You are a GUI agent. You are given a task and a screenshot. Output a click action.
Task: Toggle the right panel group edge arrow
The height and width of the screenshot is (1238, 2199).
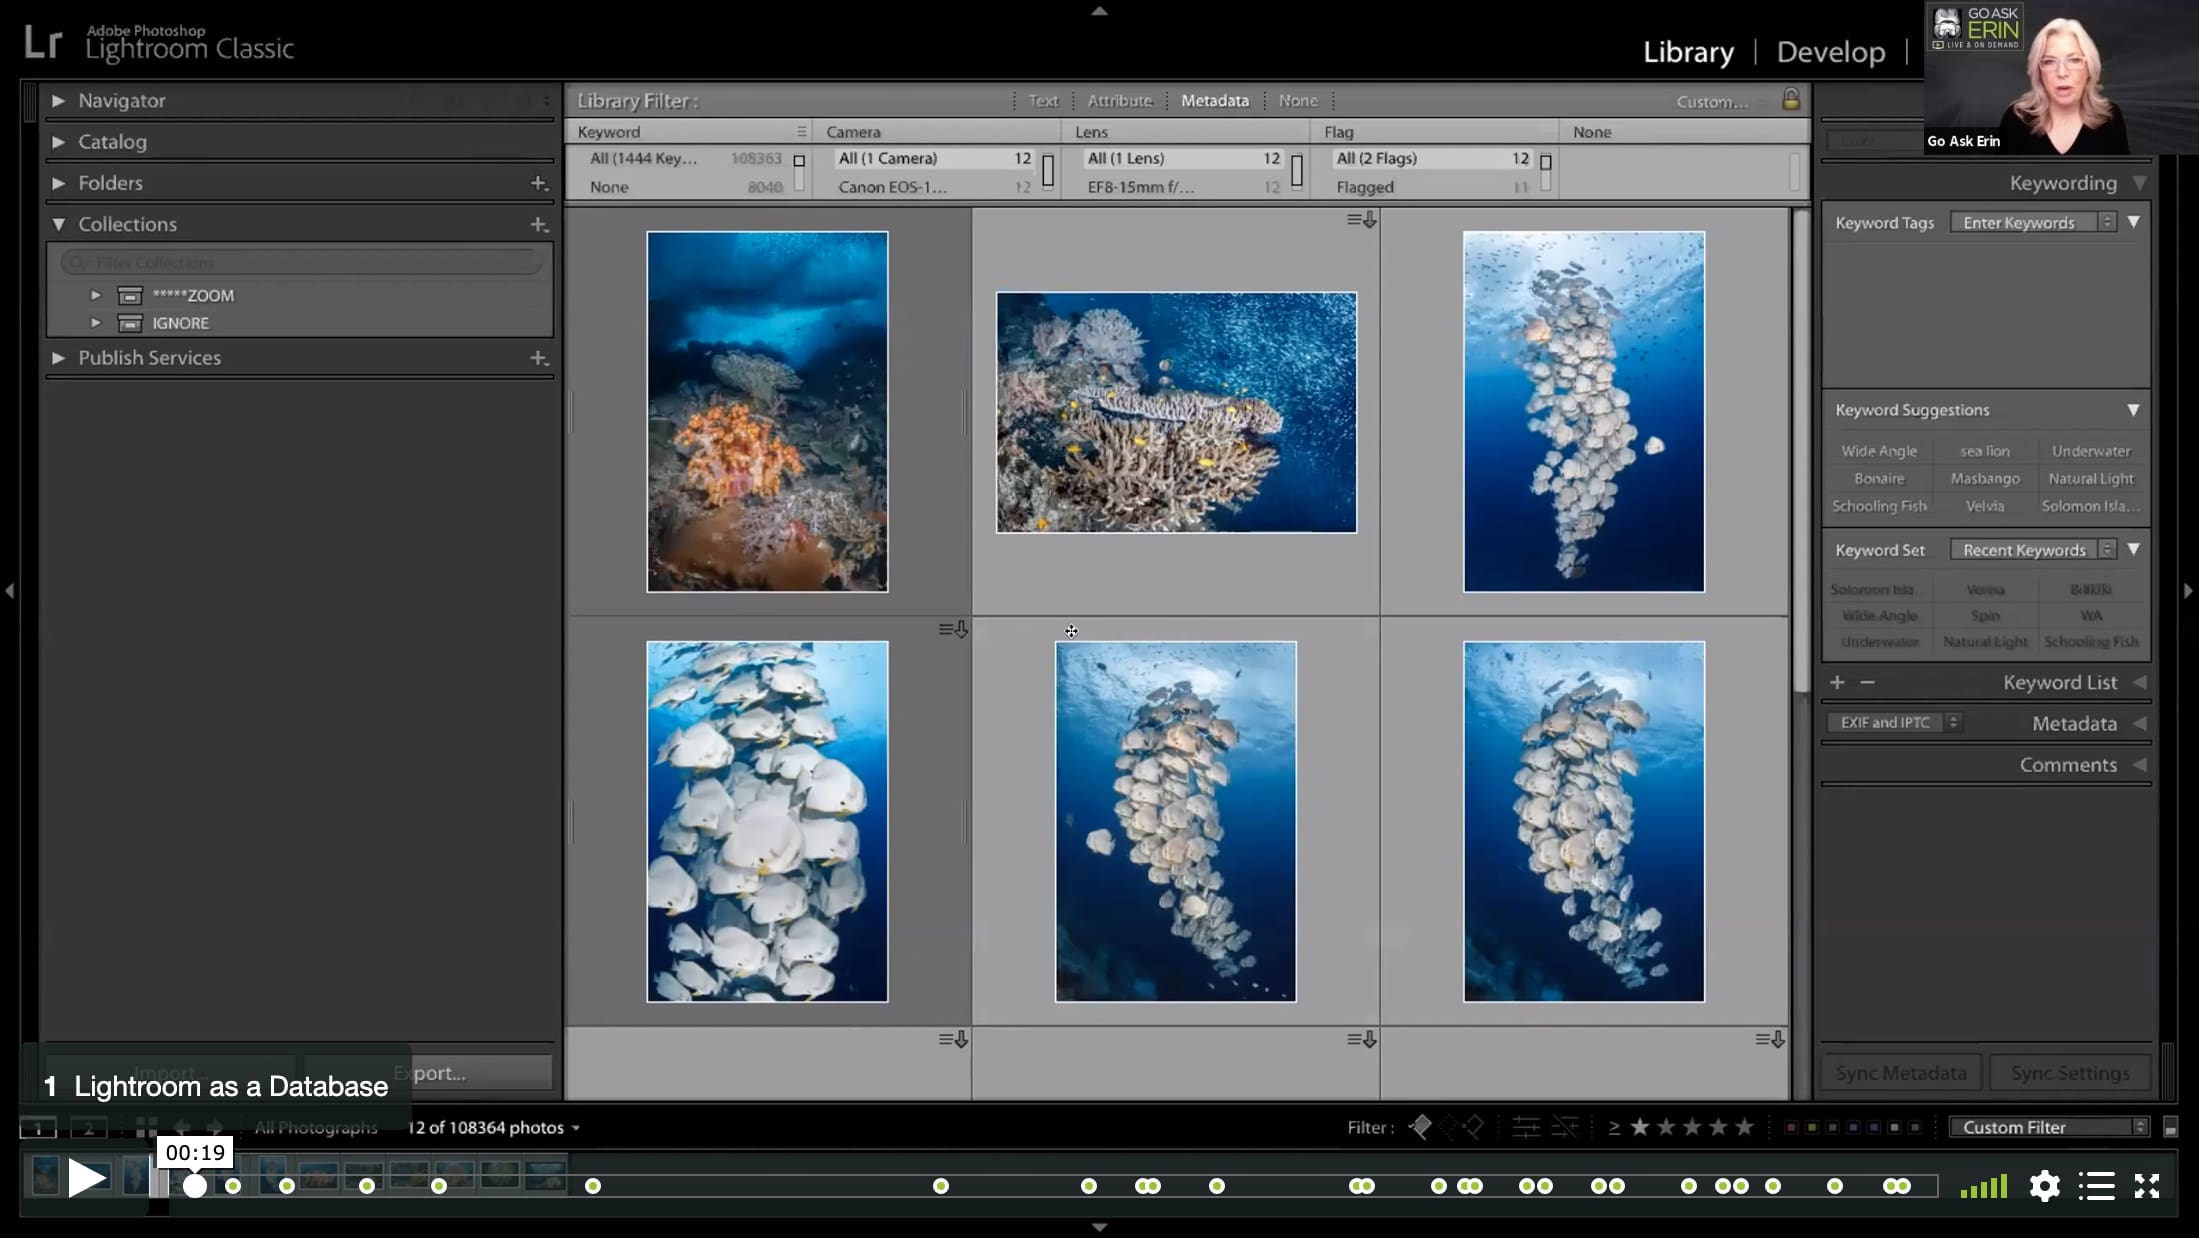point(2189,591)
